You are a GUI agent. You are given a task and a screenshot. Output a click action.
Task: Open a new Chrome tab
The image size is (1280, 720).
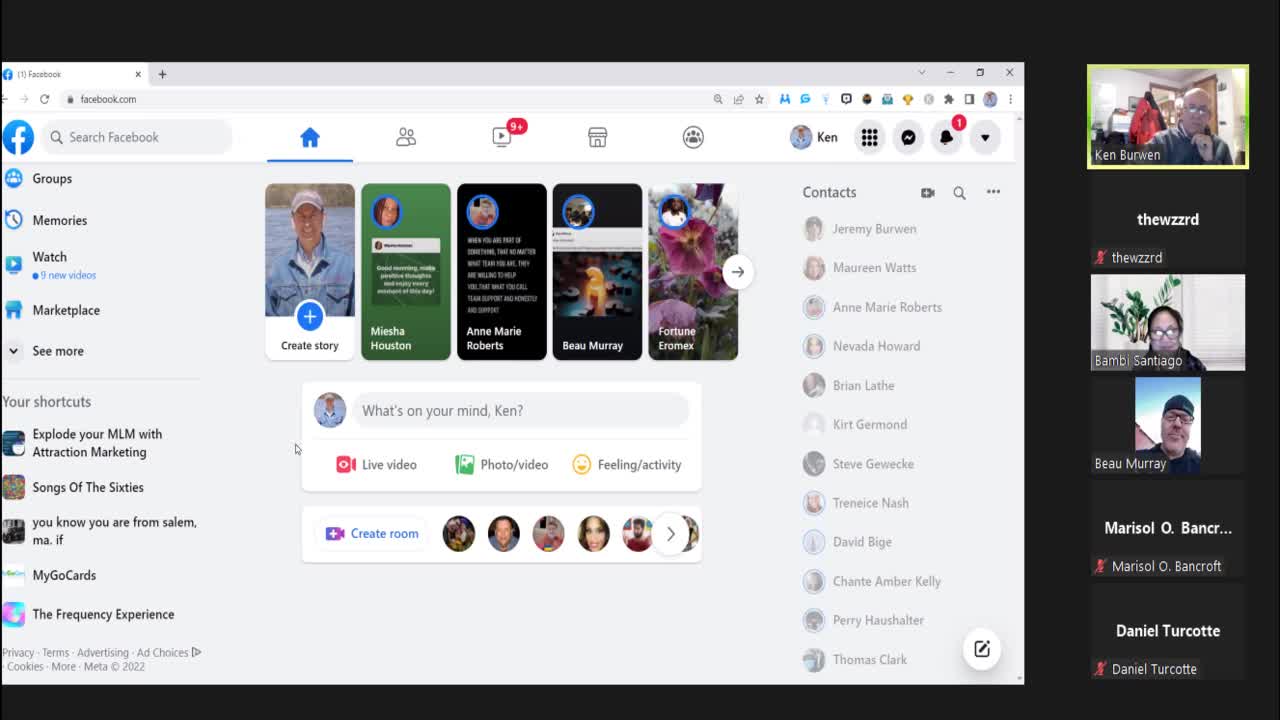(x=162, y=74)
